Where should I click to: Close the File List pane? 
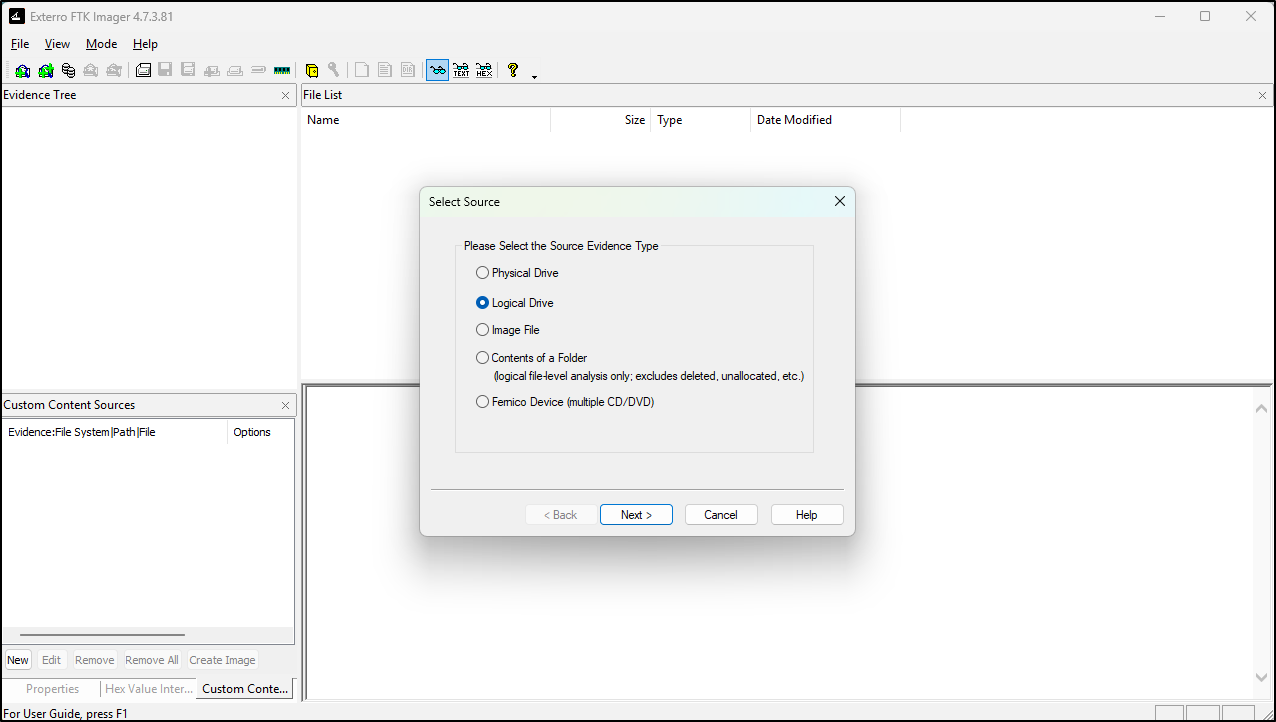pos(1262,96)
